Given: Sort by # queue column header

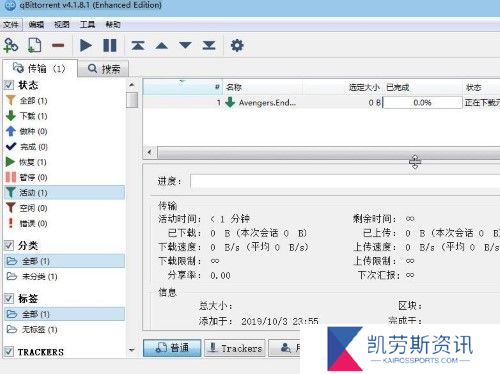Looking at the screenshot, I should (x=183, y=87).
